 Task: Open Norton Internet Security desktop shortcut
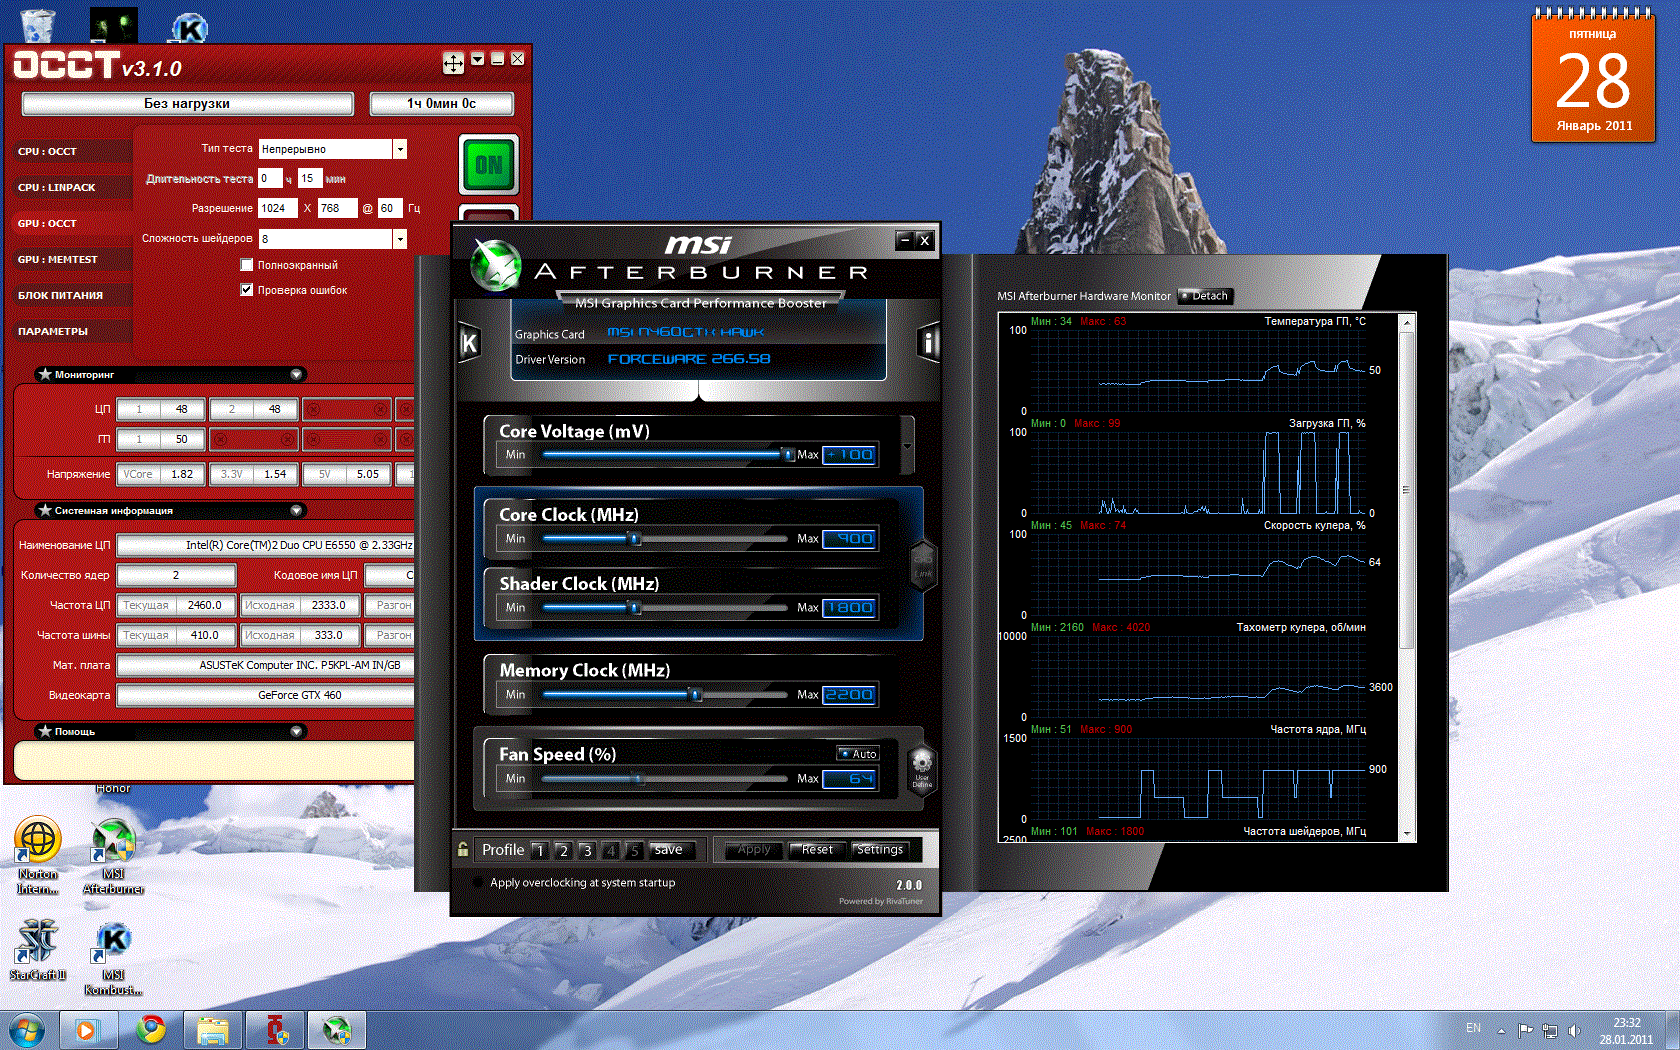38,856
